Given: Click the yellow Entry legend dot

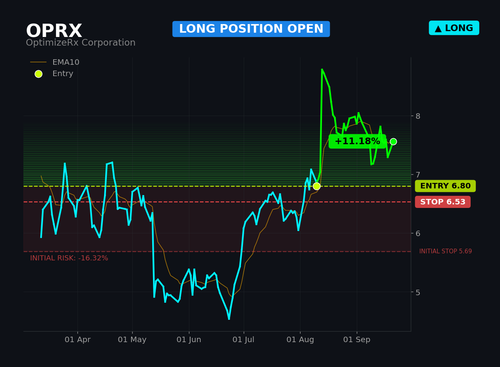Looking at the screenshot, I should (x=39, y=74).
